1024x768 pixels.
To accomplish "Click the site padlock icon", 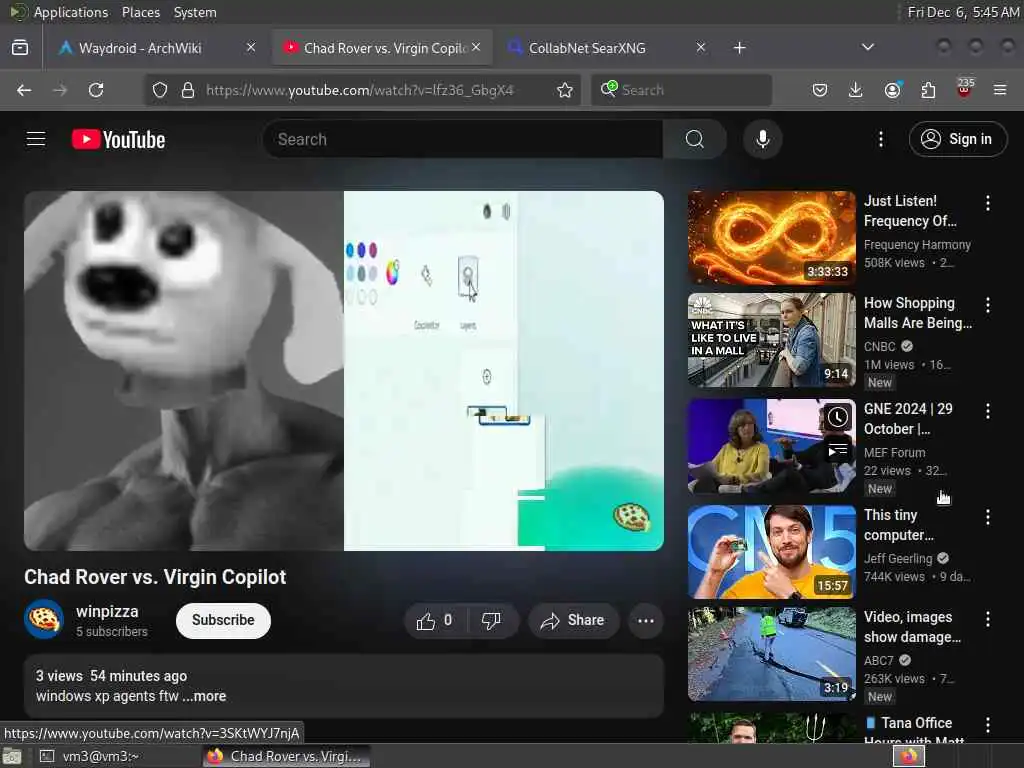I will [188, 90].
